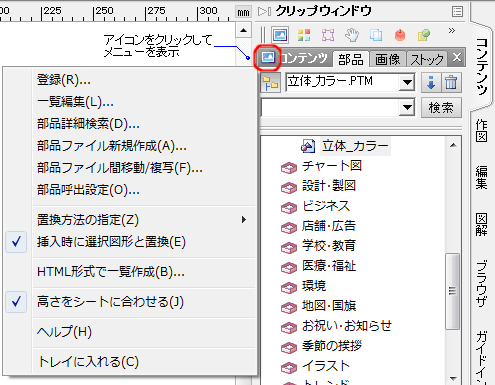The height and width of the screenshot is (385, 495).
Task: Choose 登録(R)... from the menu
Action: tap(144, 80)
